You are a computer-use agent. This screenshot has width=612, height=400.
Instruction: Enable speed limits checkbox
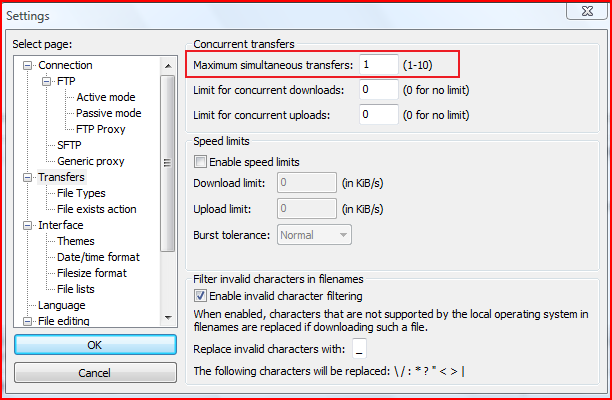(x=200, y=162)
